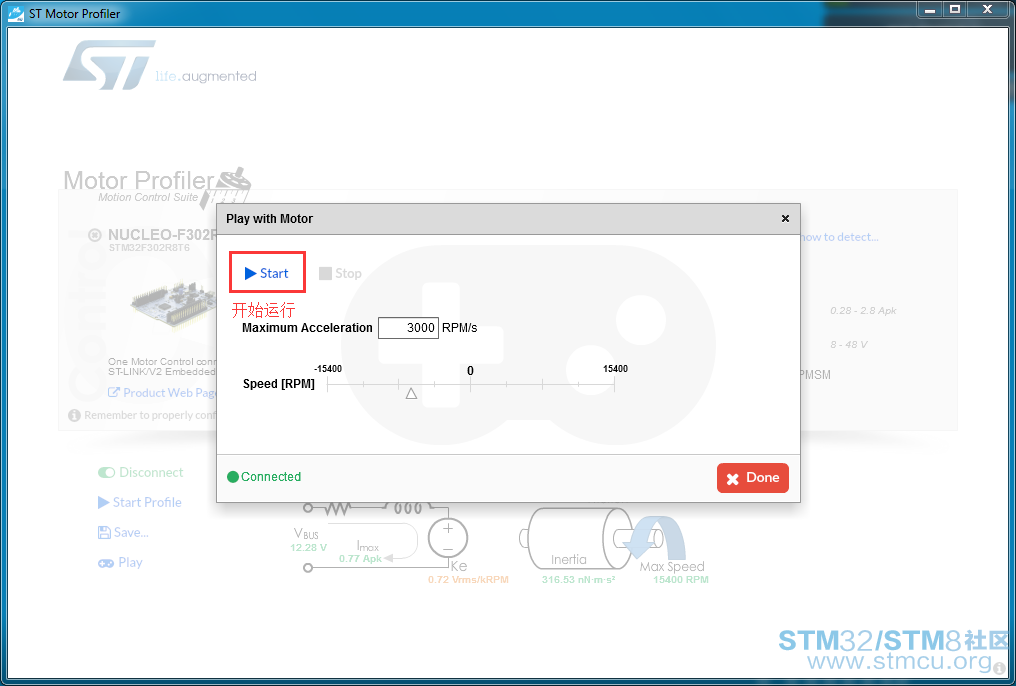Click the VBUS 12.28 V value
The width and height of the screenshot is (1016, 686).
308,547
